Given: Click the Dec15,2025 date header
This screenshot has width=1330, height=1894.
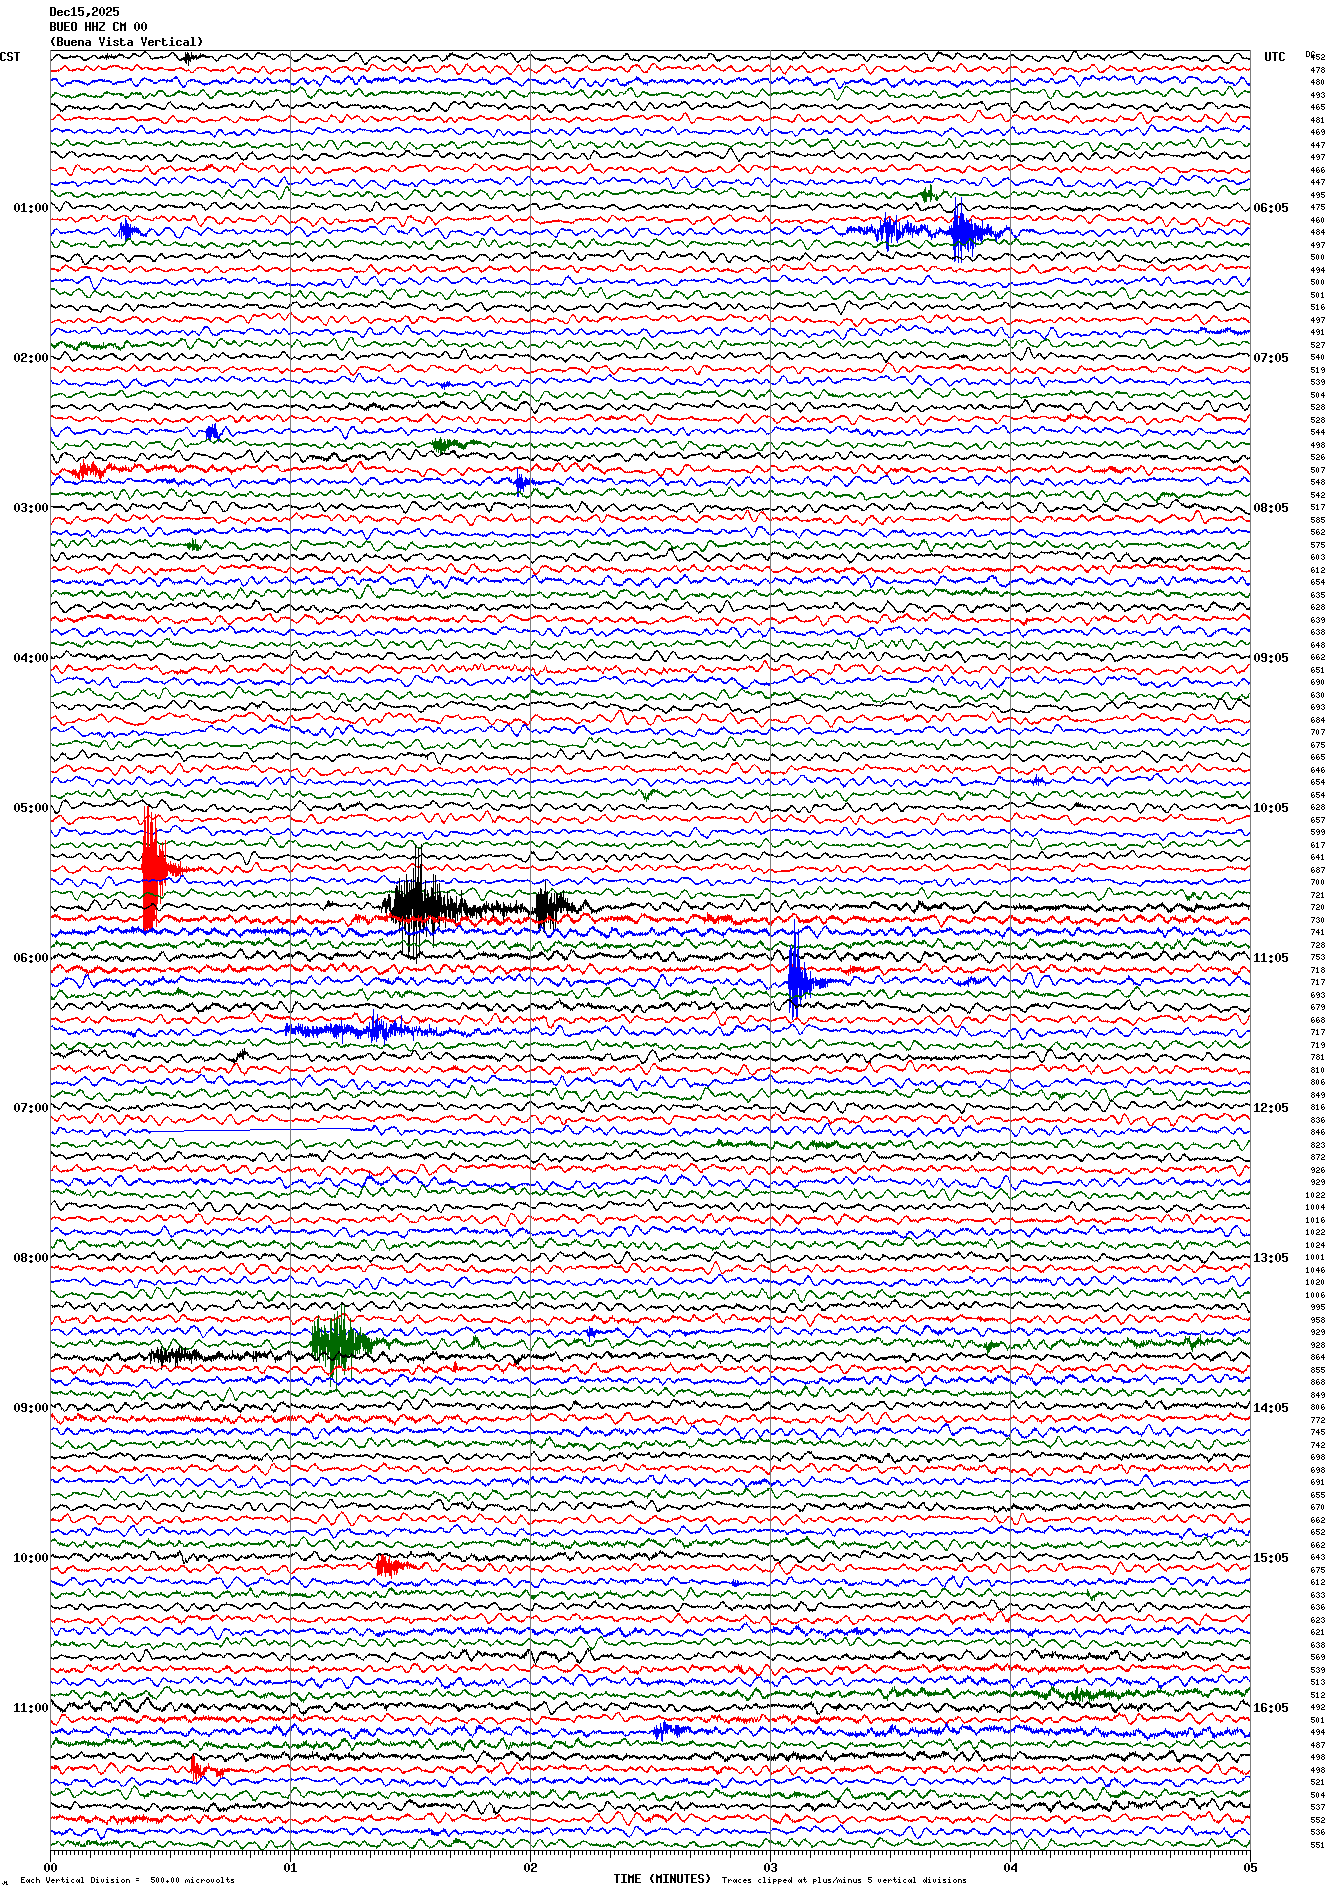Looking at the screenshot, I should (x=84, y=12).
